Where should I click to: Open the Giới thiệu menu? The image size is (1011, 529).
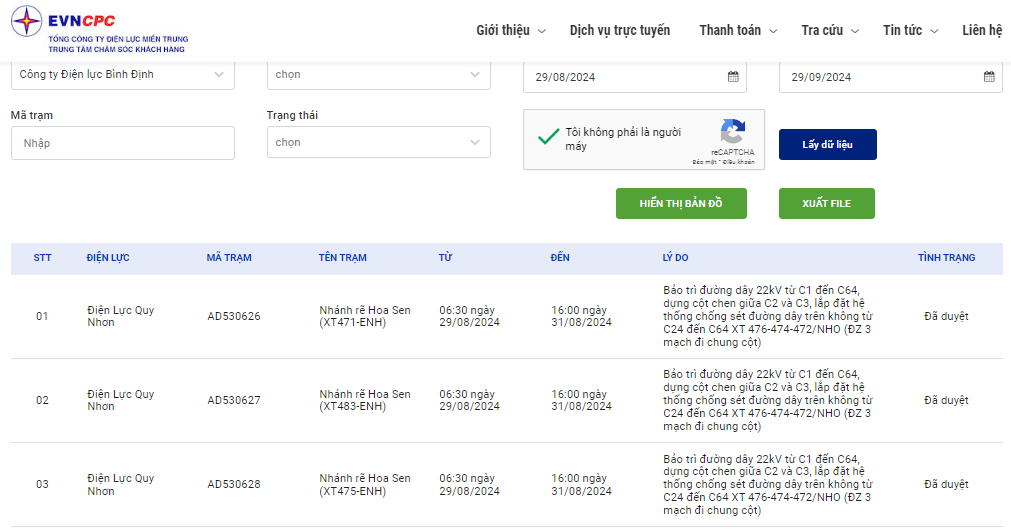pyautogui.click(x=510, y=30)
